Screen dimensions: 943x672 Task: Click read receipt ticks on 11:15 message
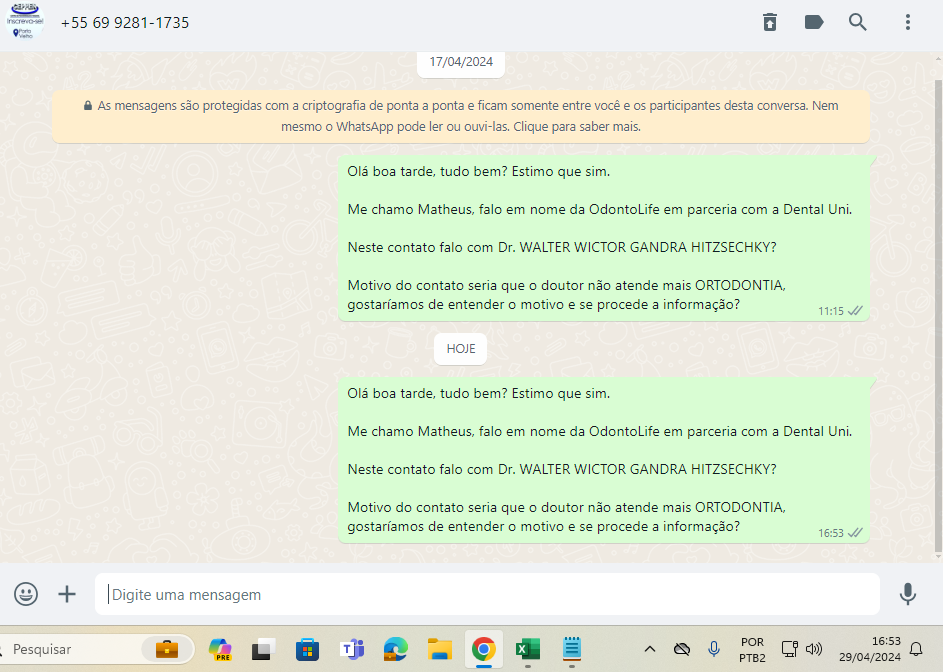pos(855,311)
